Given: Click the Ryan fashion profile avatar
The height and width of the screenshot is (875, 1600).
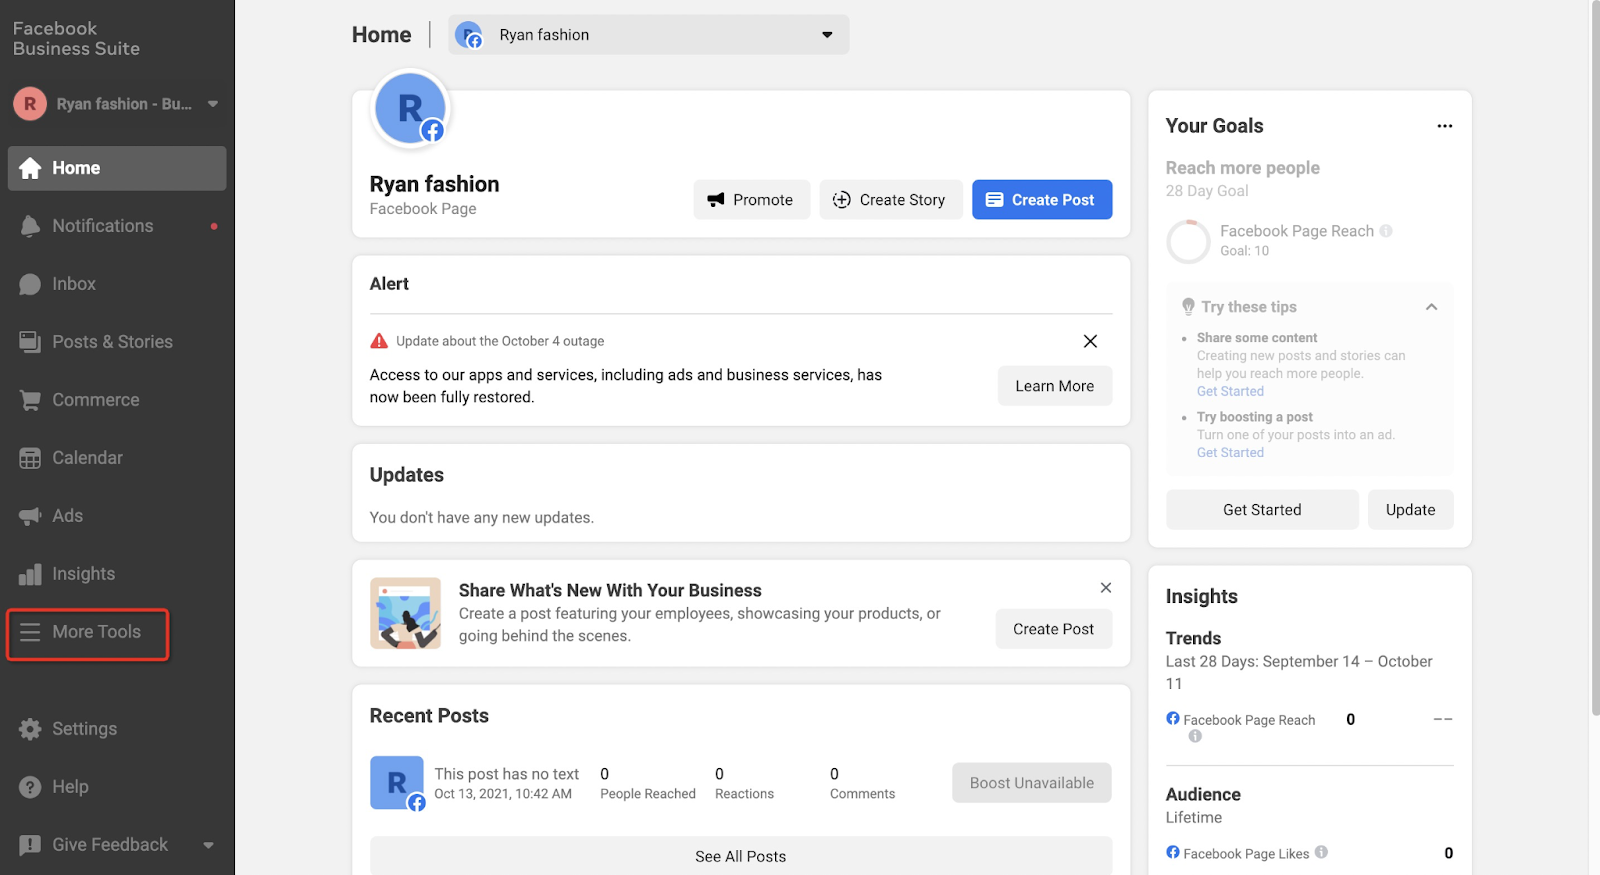Looking at the screenshot, I should click(410, 108).
